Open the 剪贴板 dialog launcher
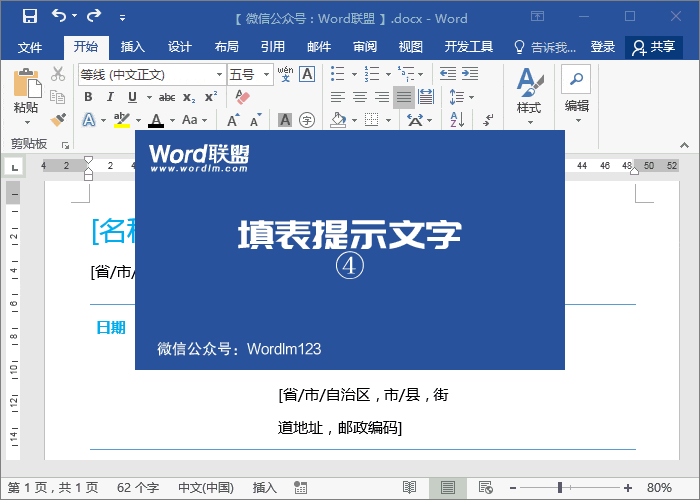The height and width of the screenshot is (500, 700). click(x=66, y=145)
